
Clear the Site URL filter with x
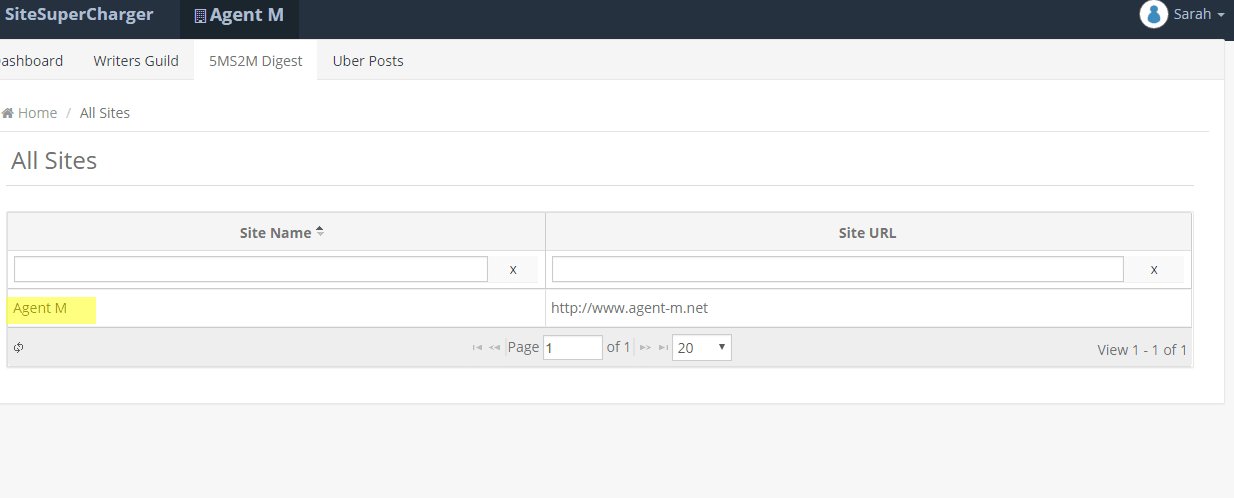pos(1154,269)
